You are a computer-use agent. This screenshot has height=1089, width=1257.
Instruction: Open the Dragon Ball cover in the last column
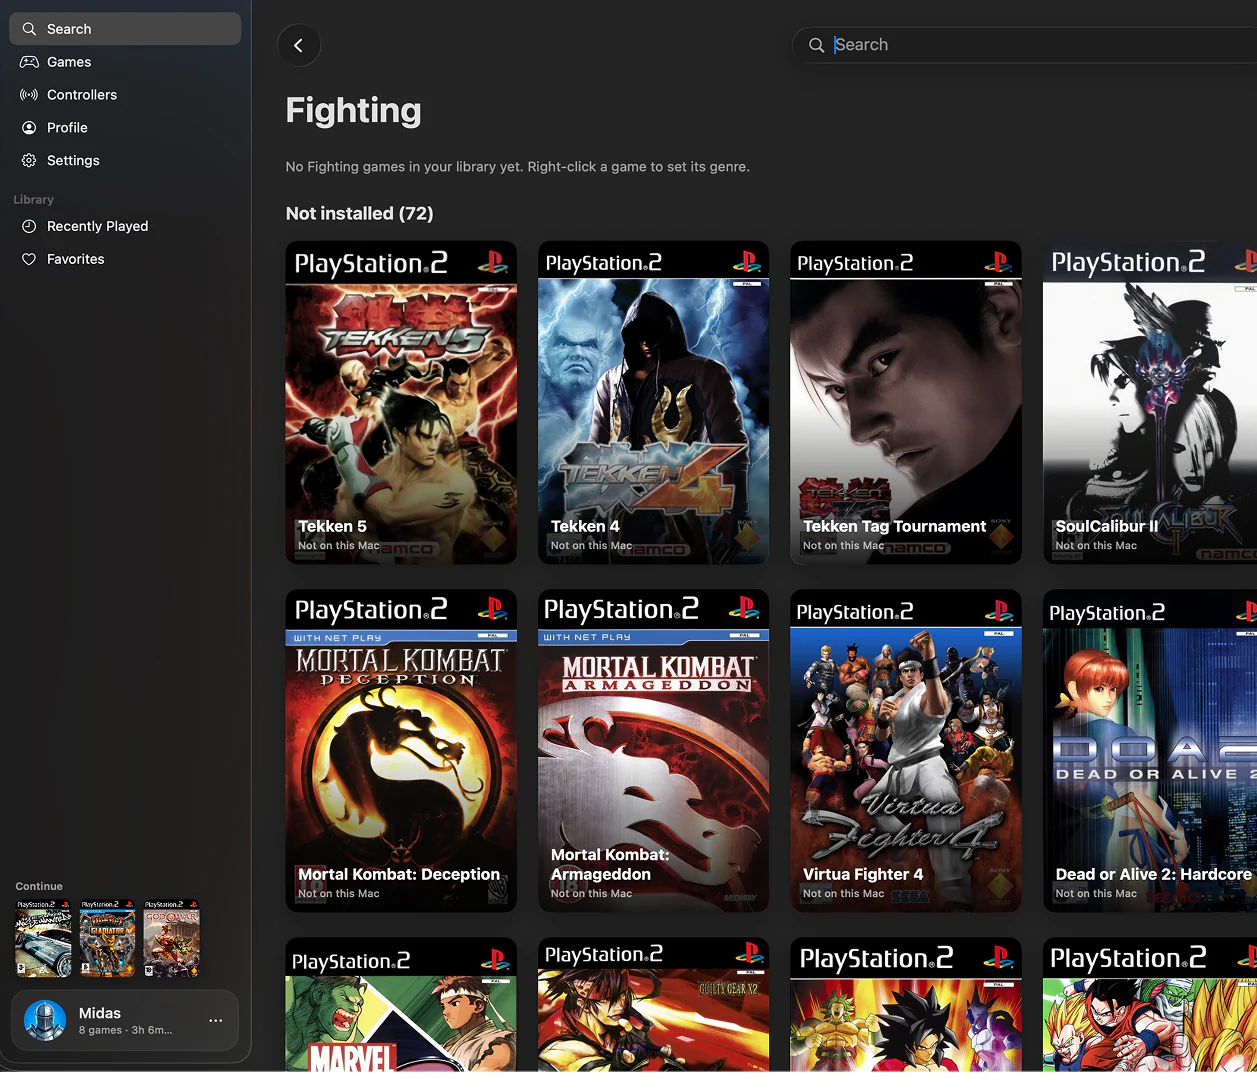pyautogui.click(x=1150, y=1004)
